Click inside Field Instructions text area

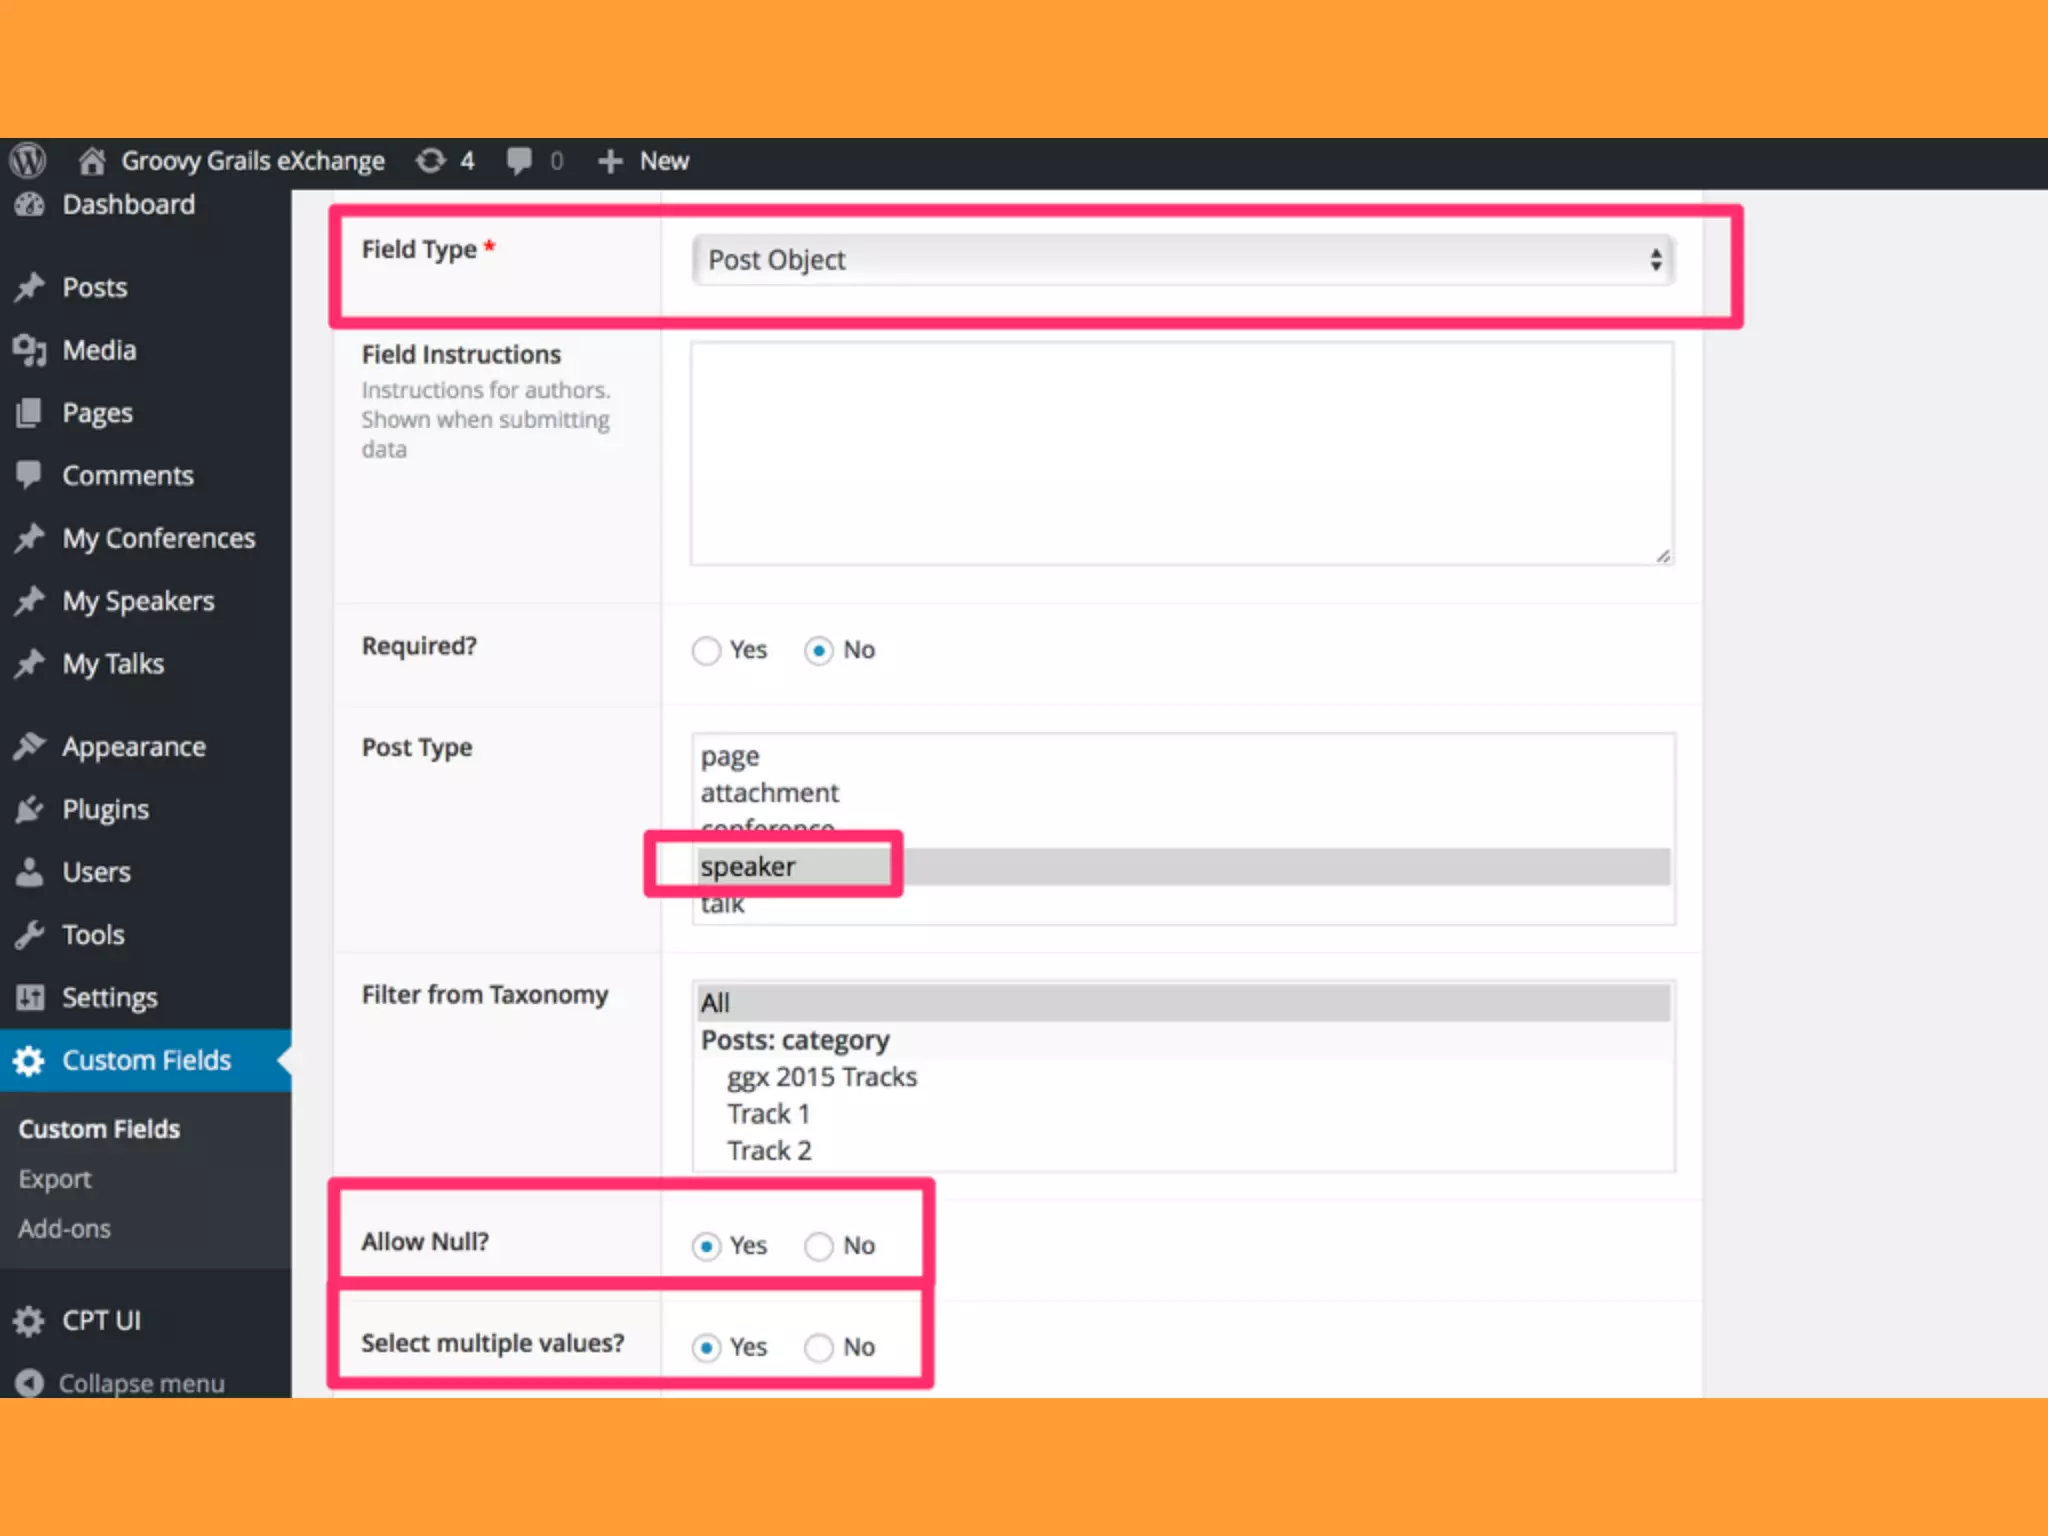pos(1182,453)
